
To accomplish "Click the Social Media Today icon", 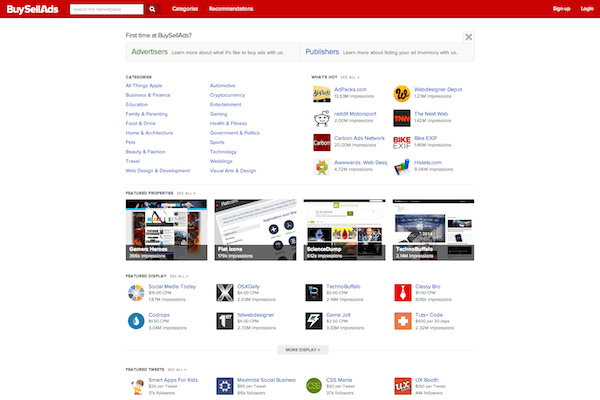I will [136, 293].
